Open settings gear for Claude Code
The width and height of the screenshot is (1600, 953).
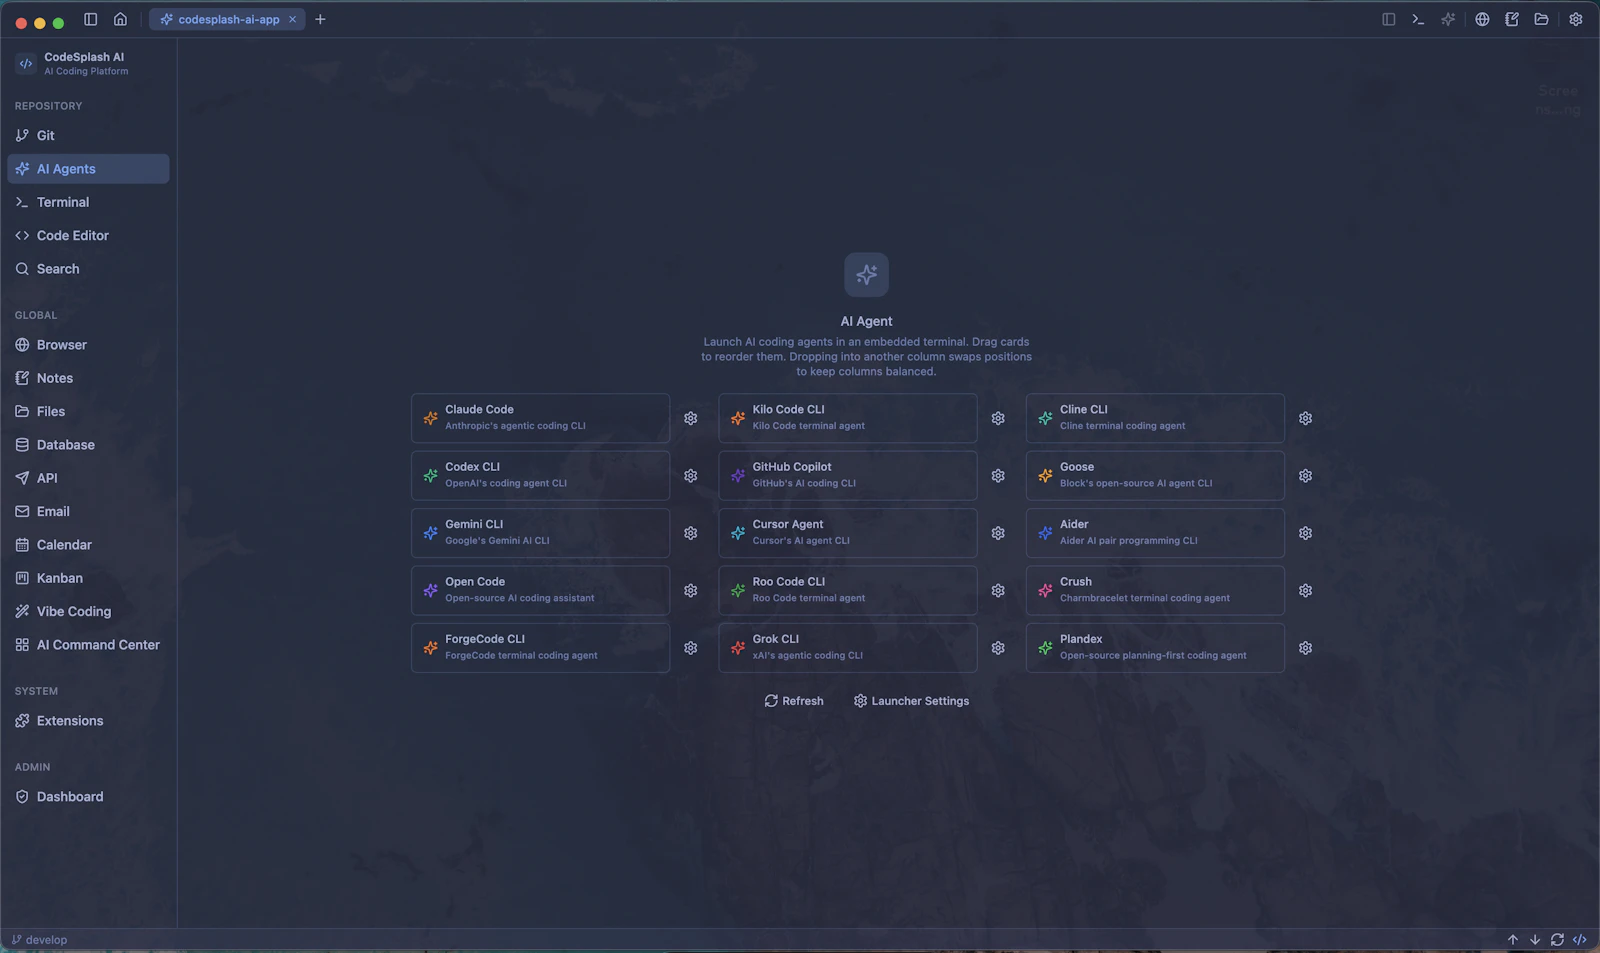click(x=691, y=418)
